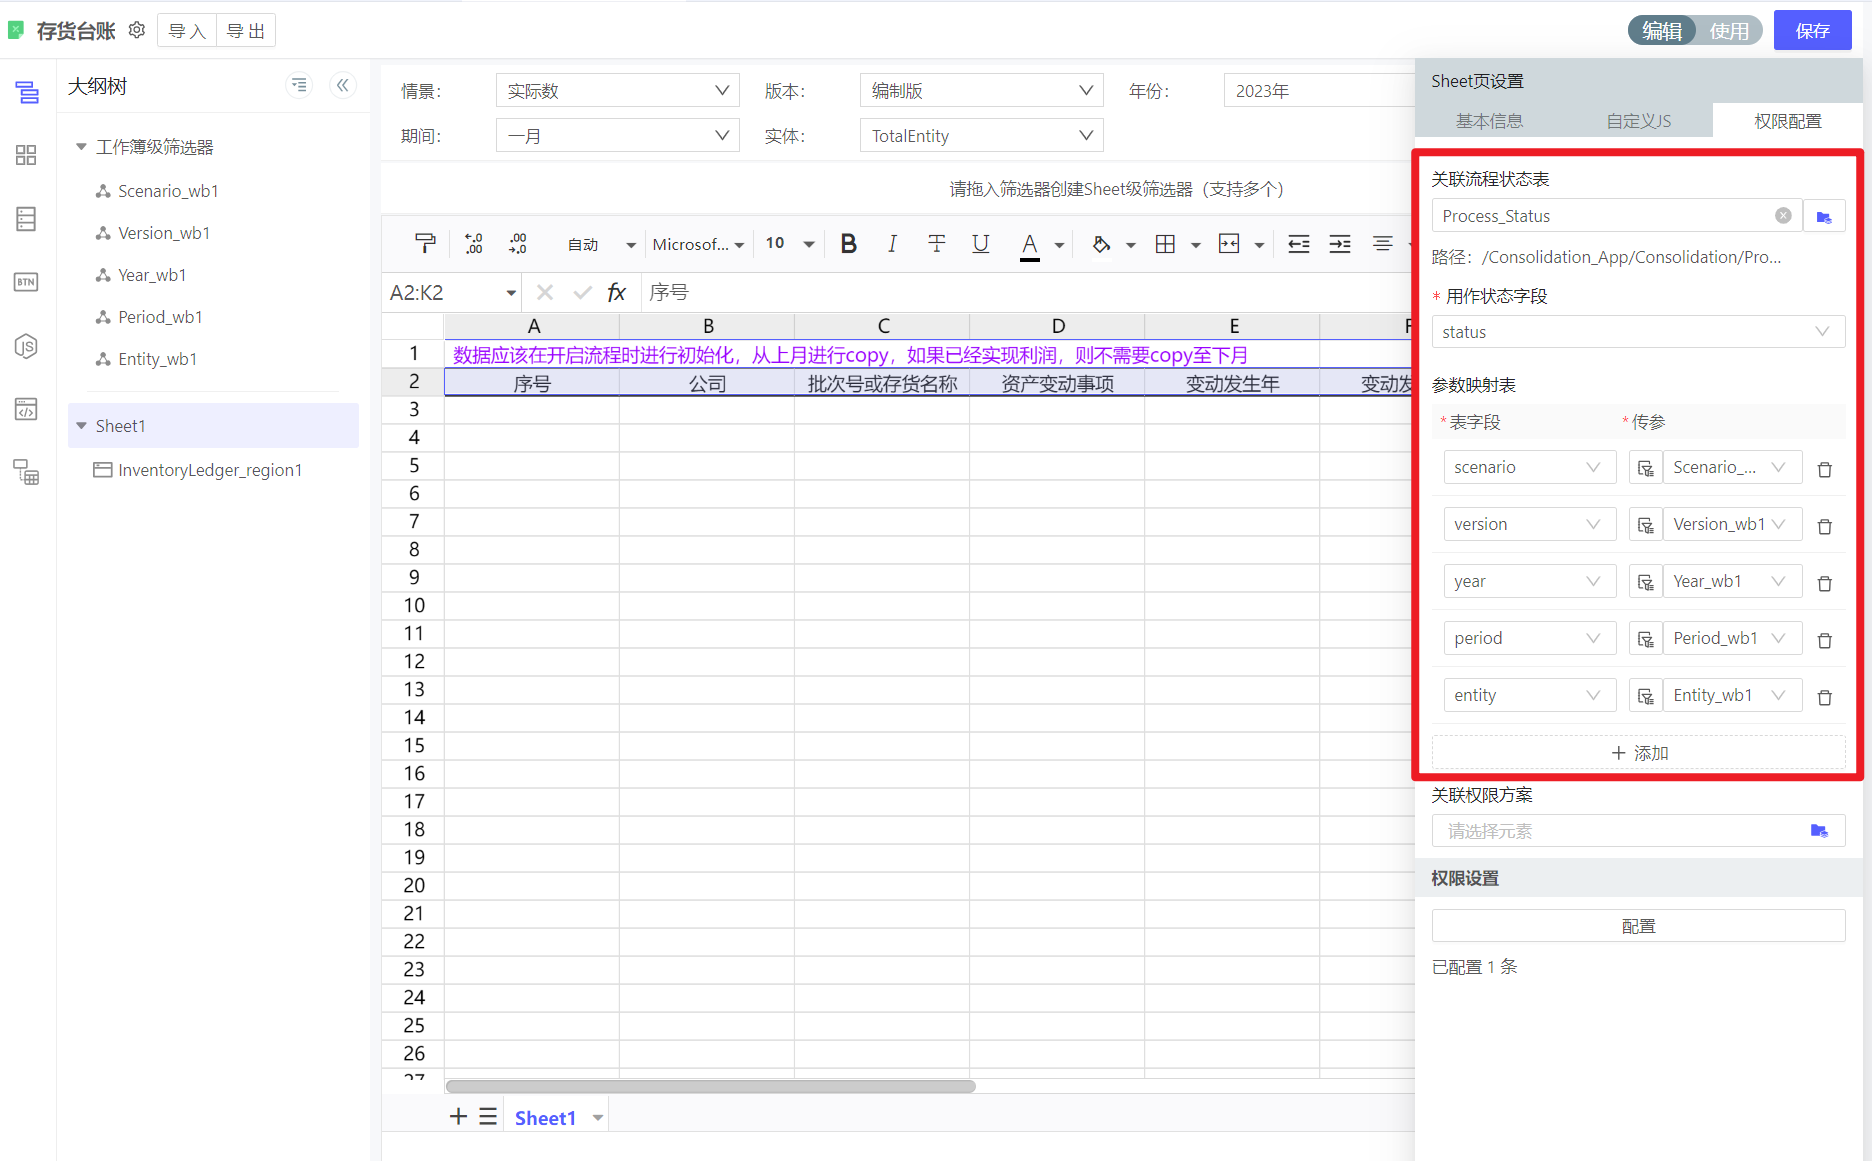
Task: Apply underline formatting from toolbar
Action: 980,244
